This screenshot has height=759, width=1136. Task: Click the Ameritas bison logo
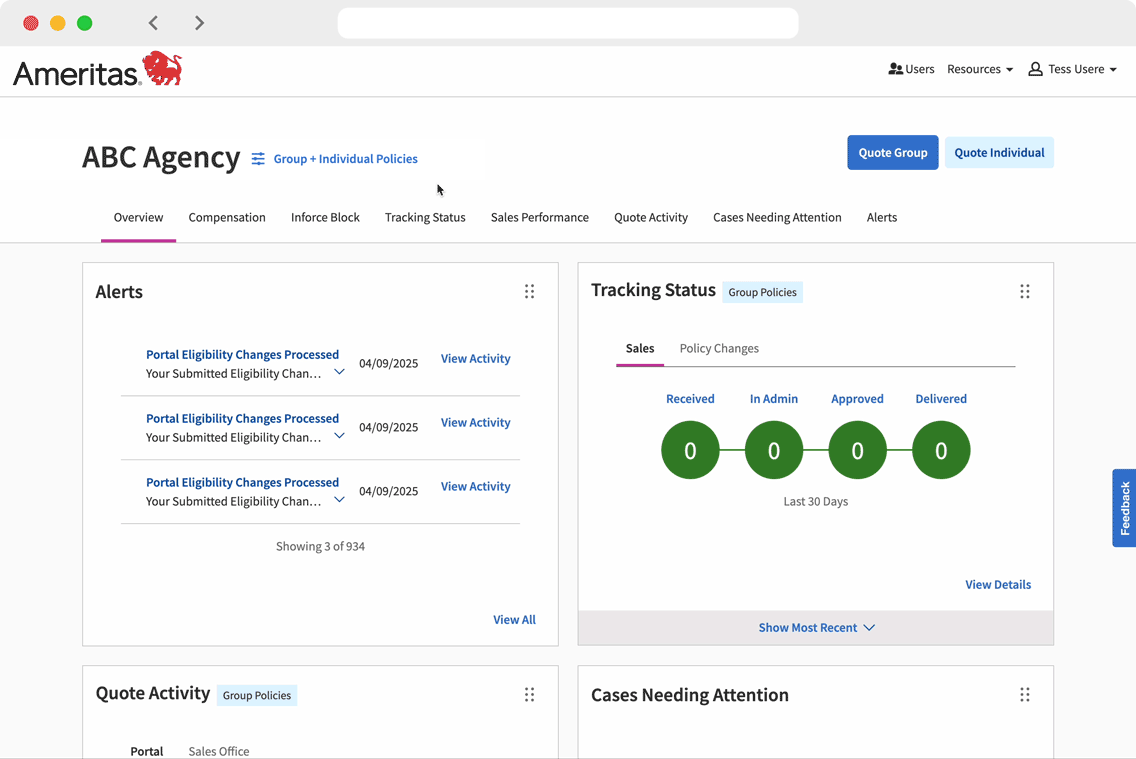point(162,69)
